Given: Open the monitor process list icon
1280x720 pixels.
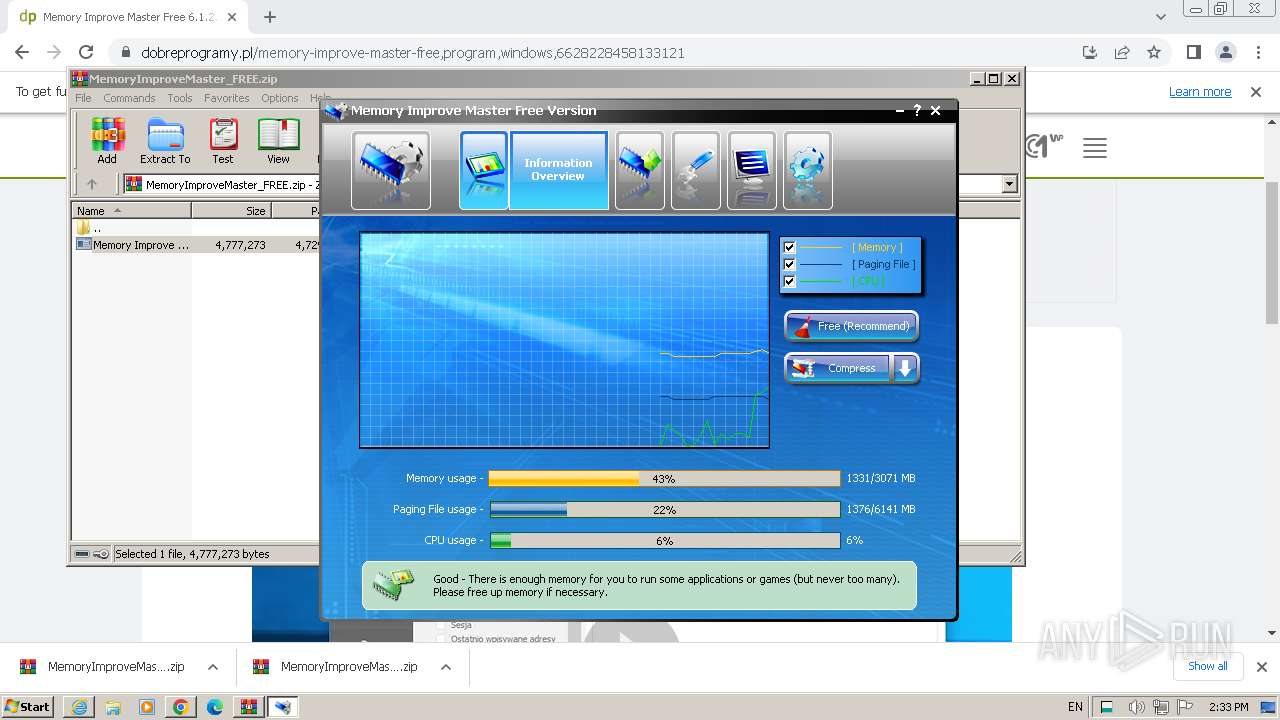Looking at the screenshot, I should pos(752,170).
